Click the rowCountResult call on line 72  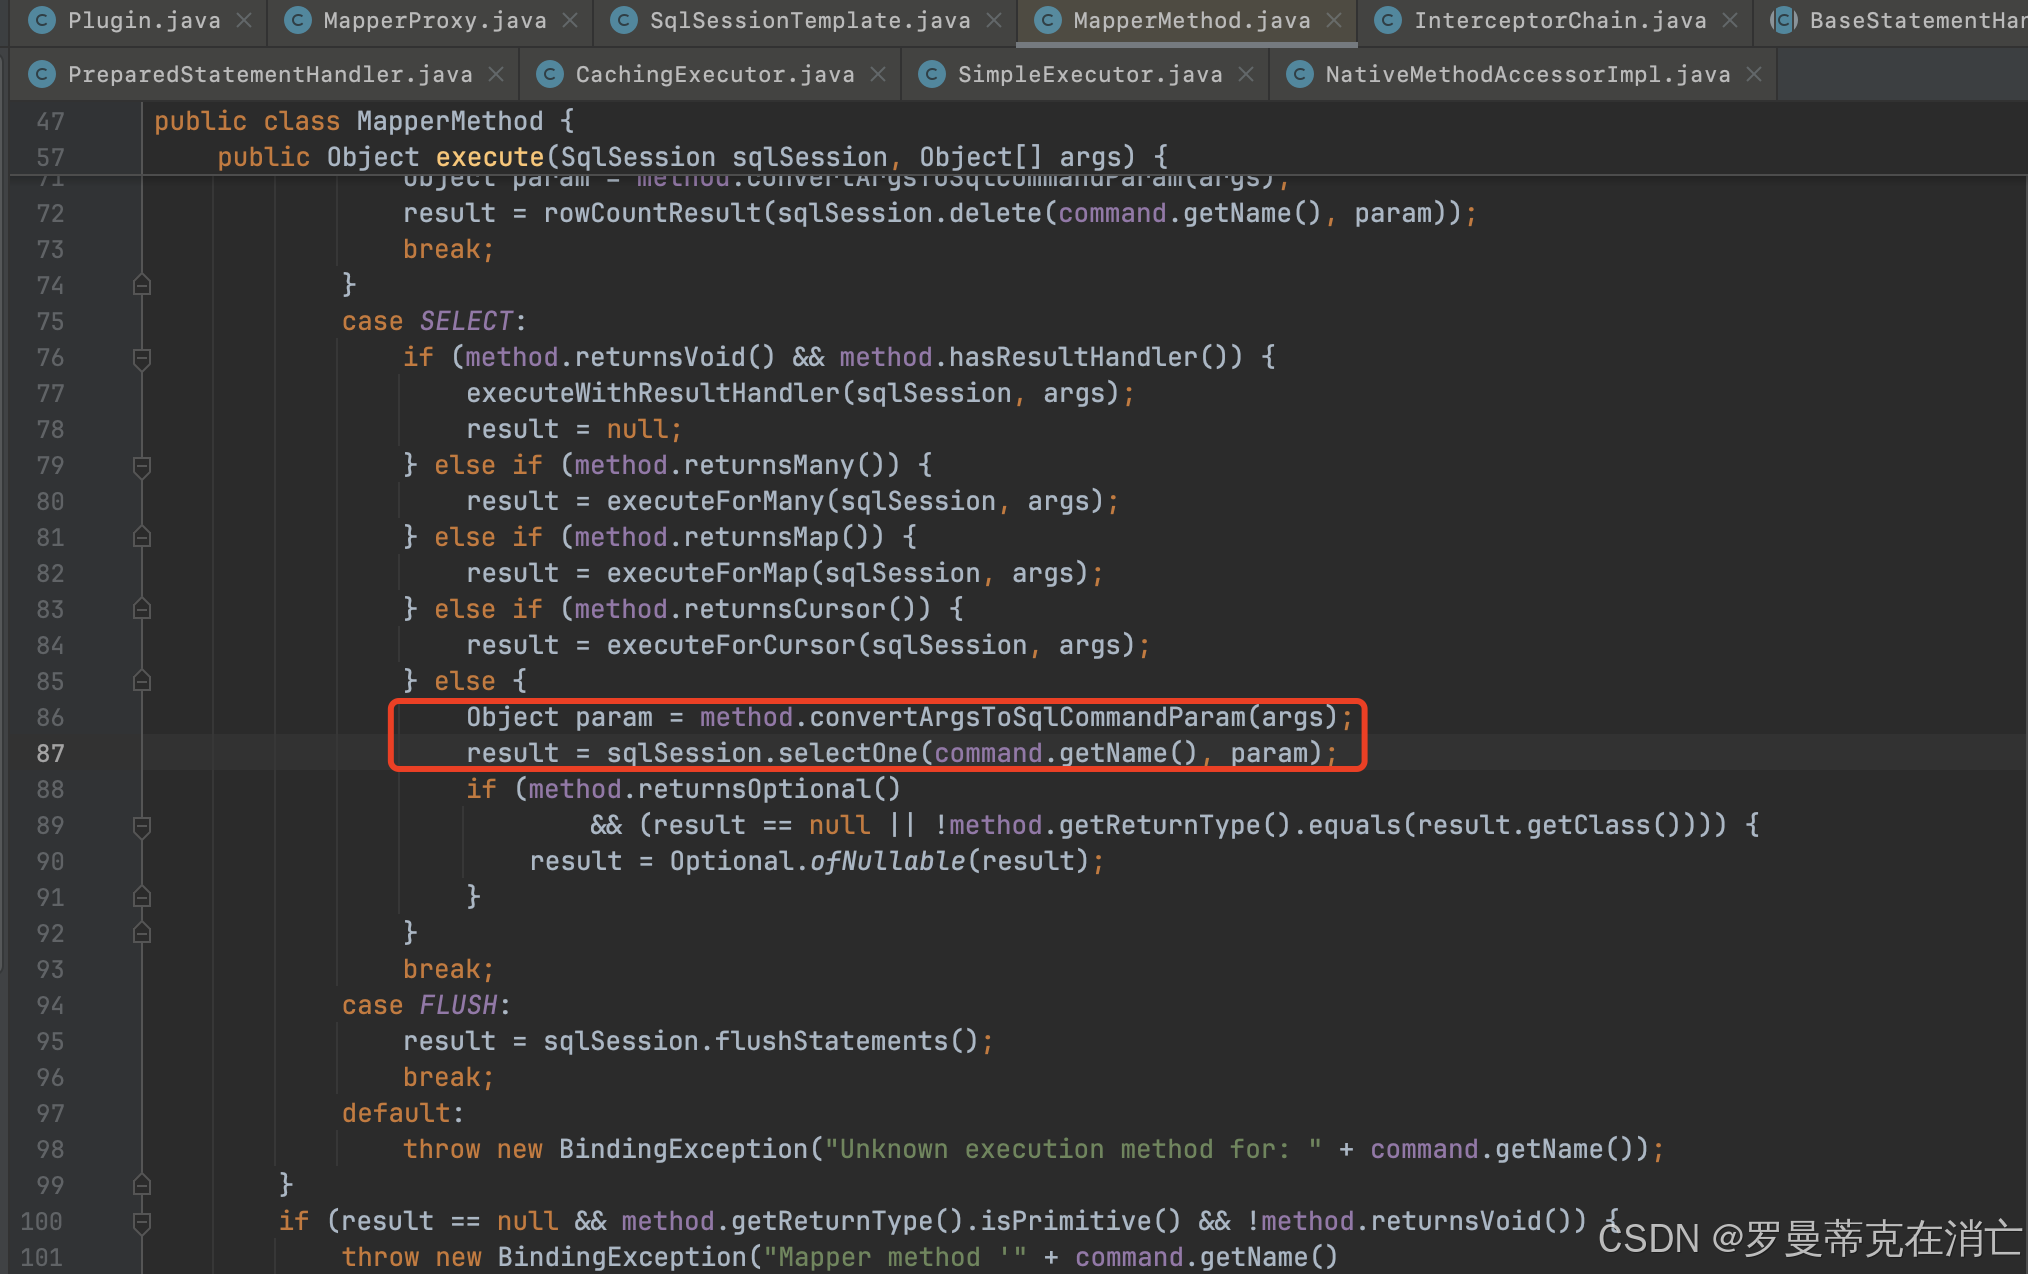pos(652,213)
